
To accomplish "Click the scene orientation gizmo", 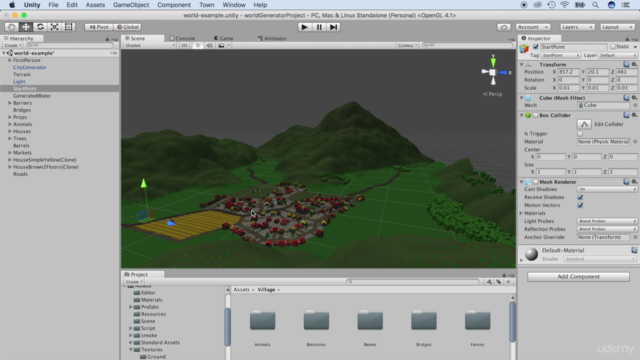I will click(493, 72).
